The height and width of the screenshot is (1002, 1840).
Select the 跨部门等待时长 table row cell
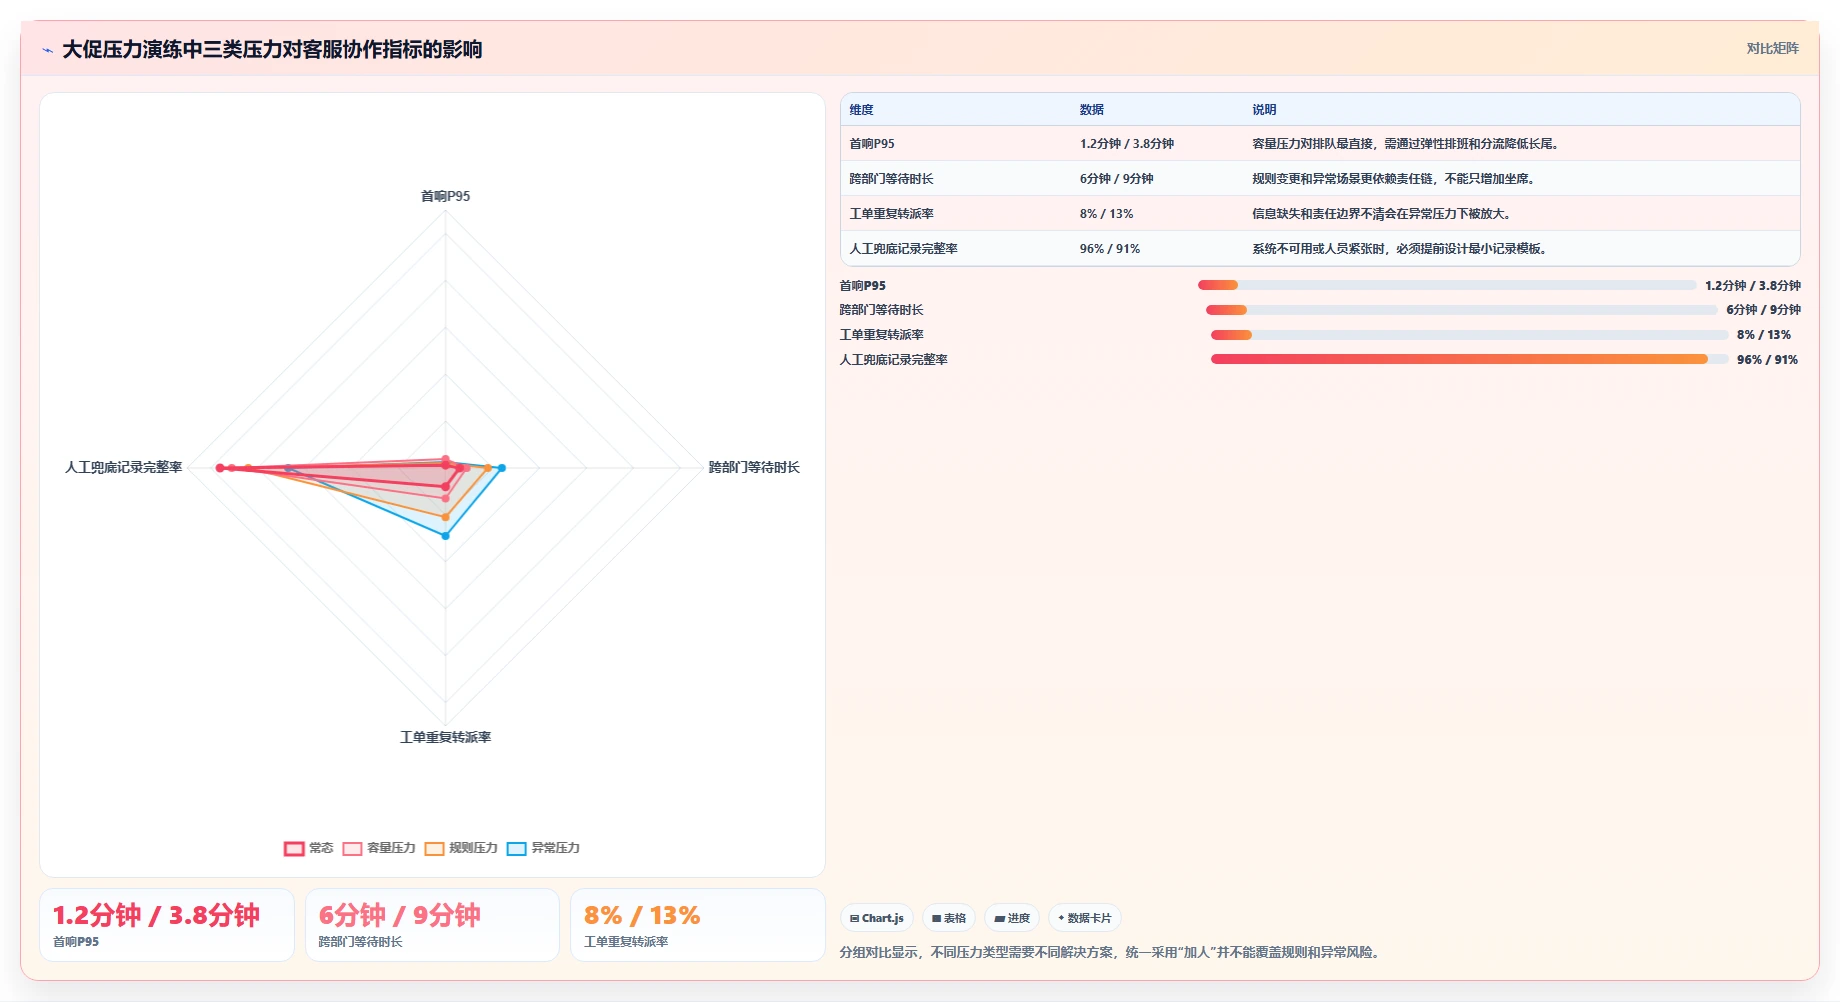956,179
